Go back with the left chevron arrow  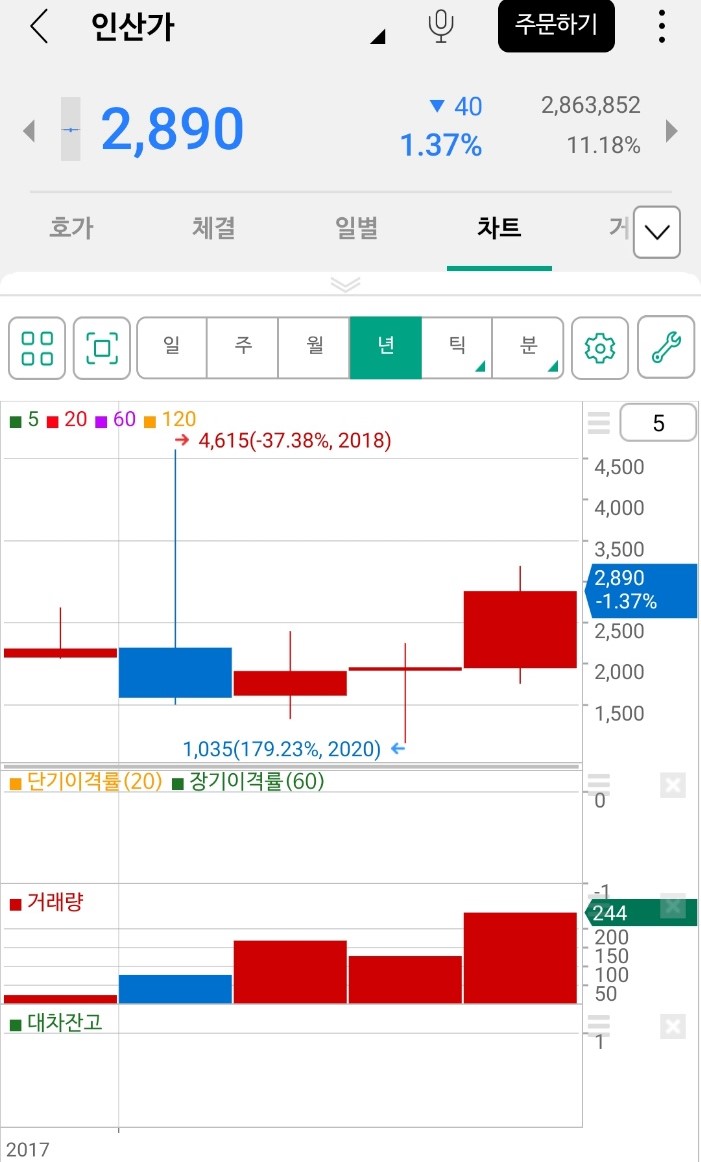coord(39,27)
